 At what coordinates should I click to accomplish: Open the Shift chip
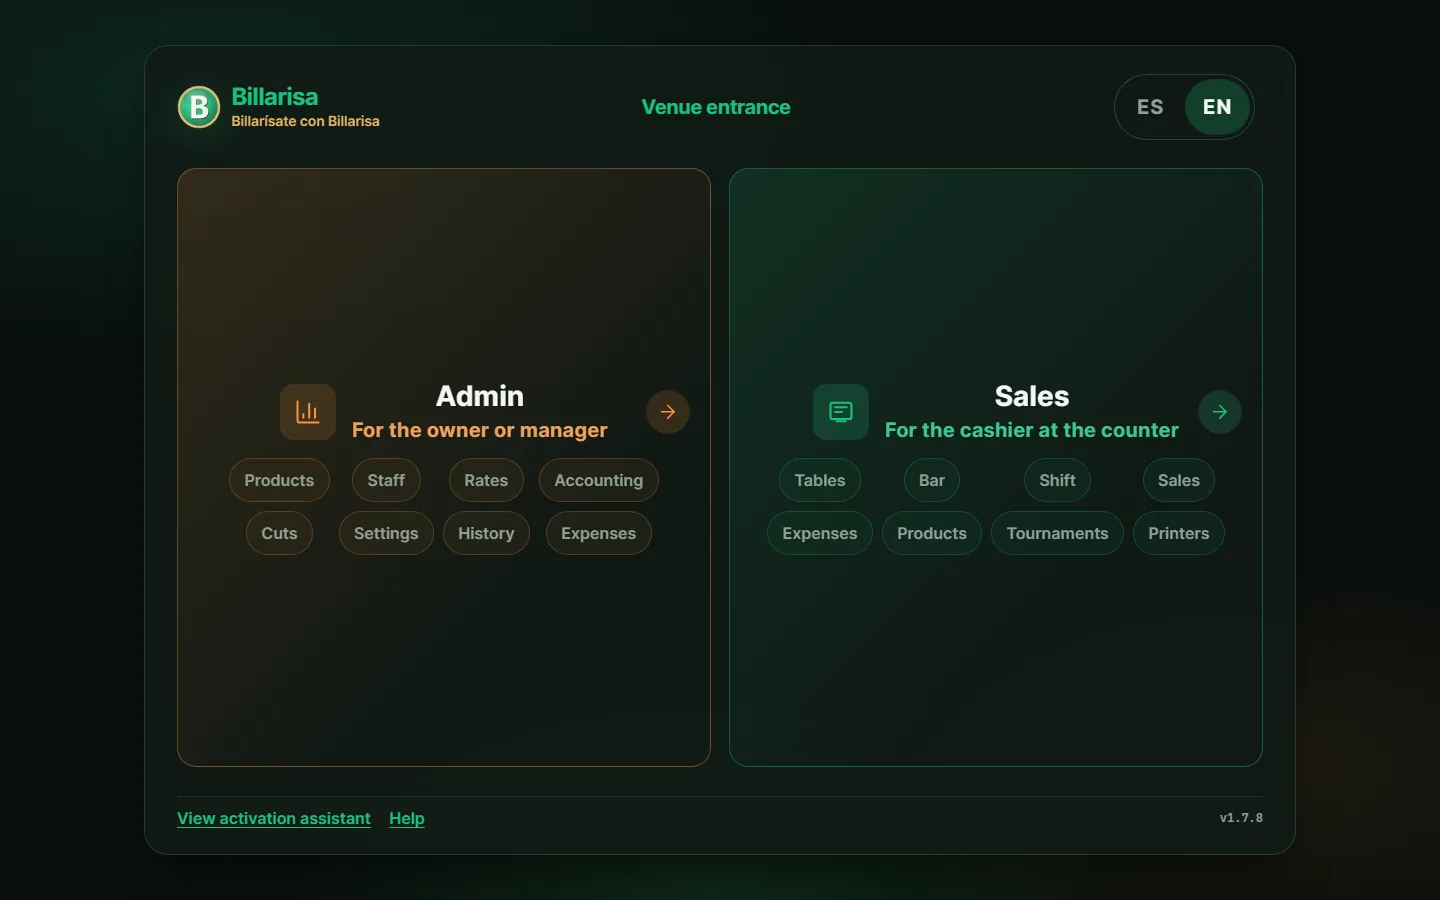(1057, 480)
